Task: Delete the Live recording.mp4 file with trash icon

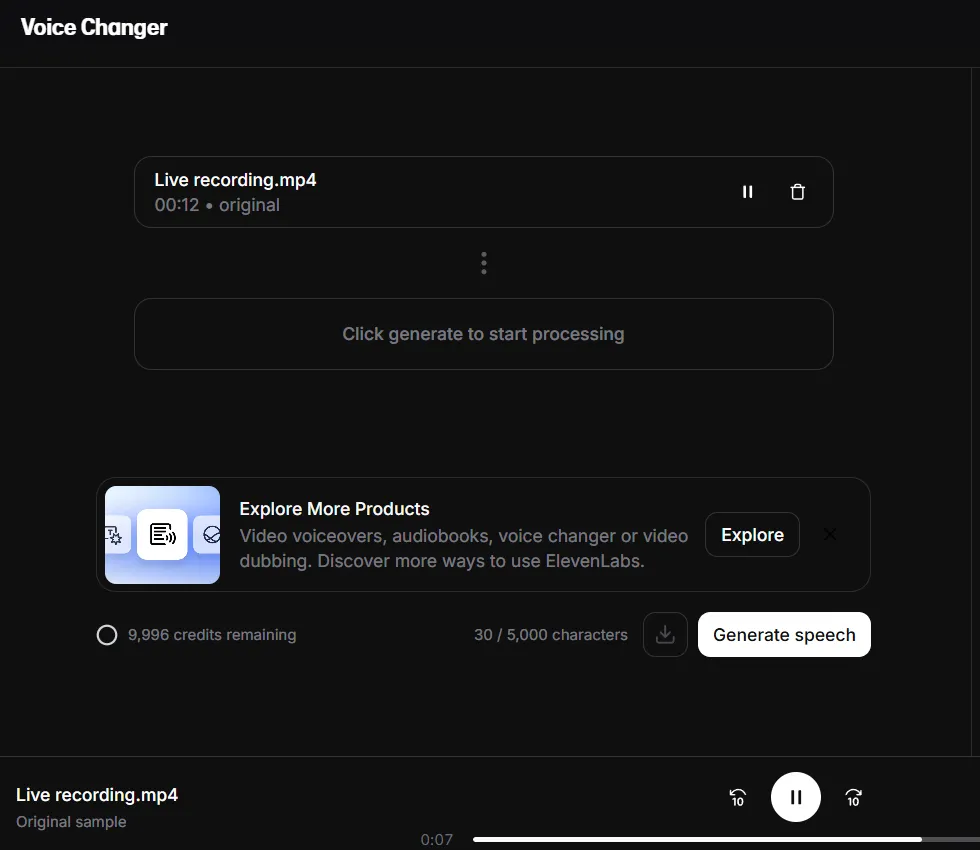Action: pyautogui.click(x=797, y=192)
